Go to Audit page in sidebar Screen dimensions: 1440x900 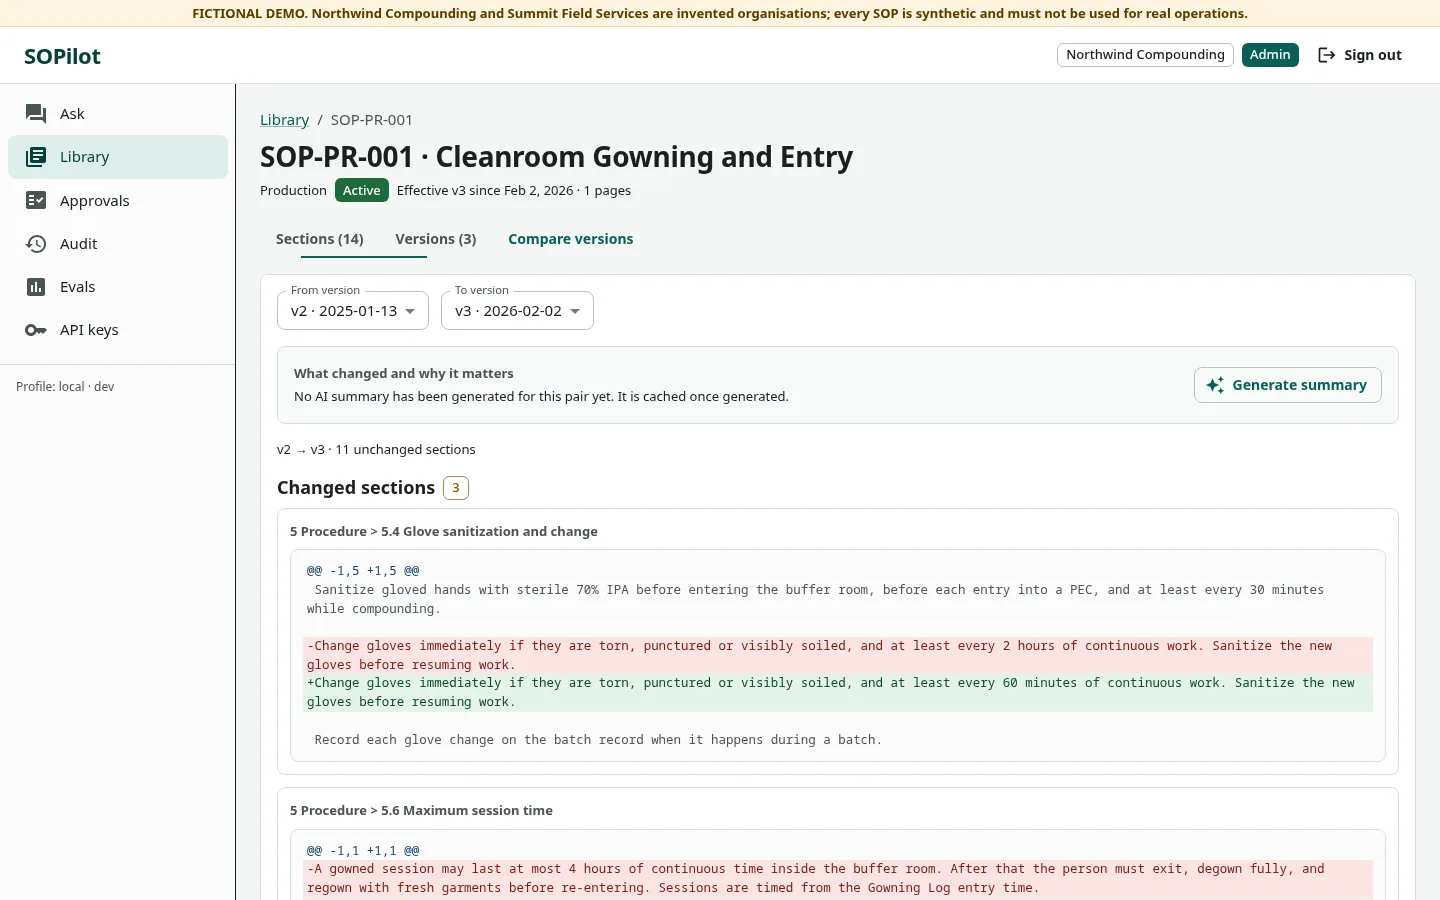click(x=118, y=244)
